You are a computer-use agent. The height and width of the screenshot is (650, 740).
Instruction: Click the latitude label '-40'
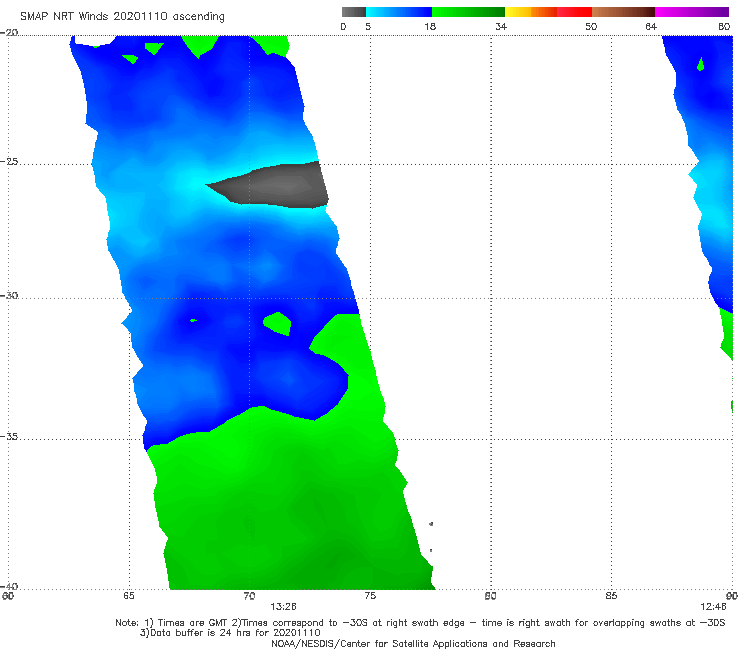9,586
